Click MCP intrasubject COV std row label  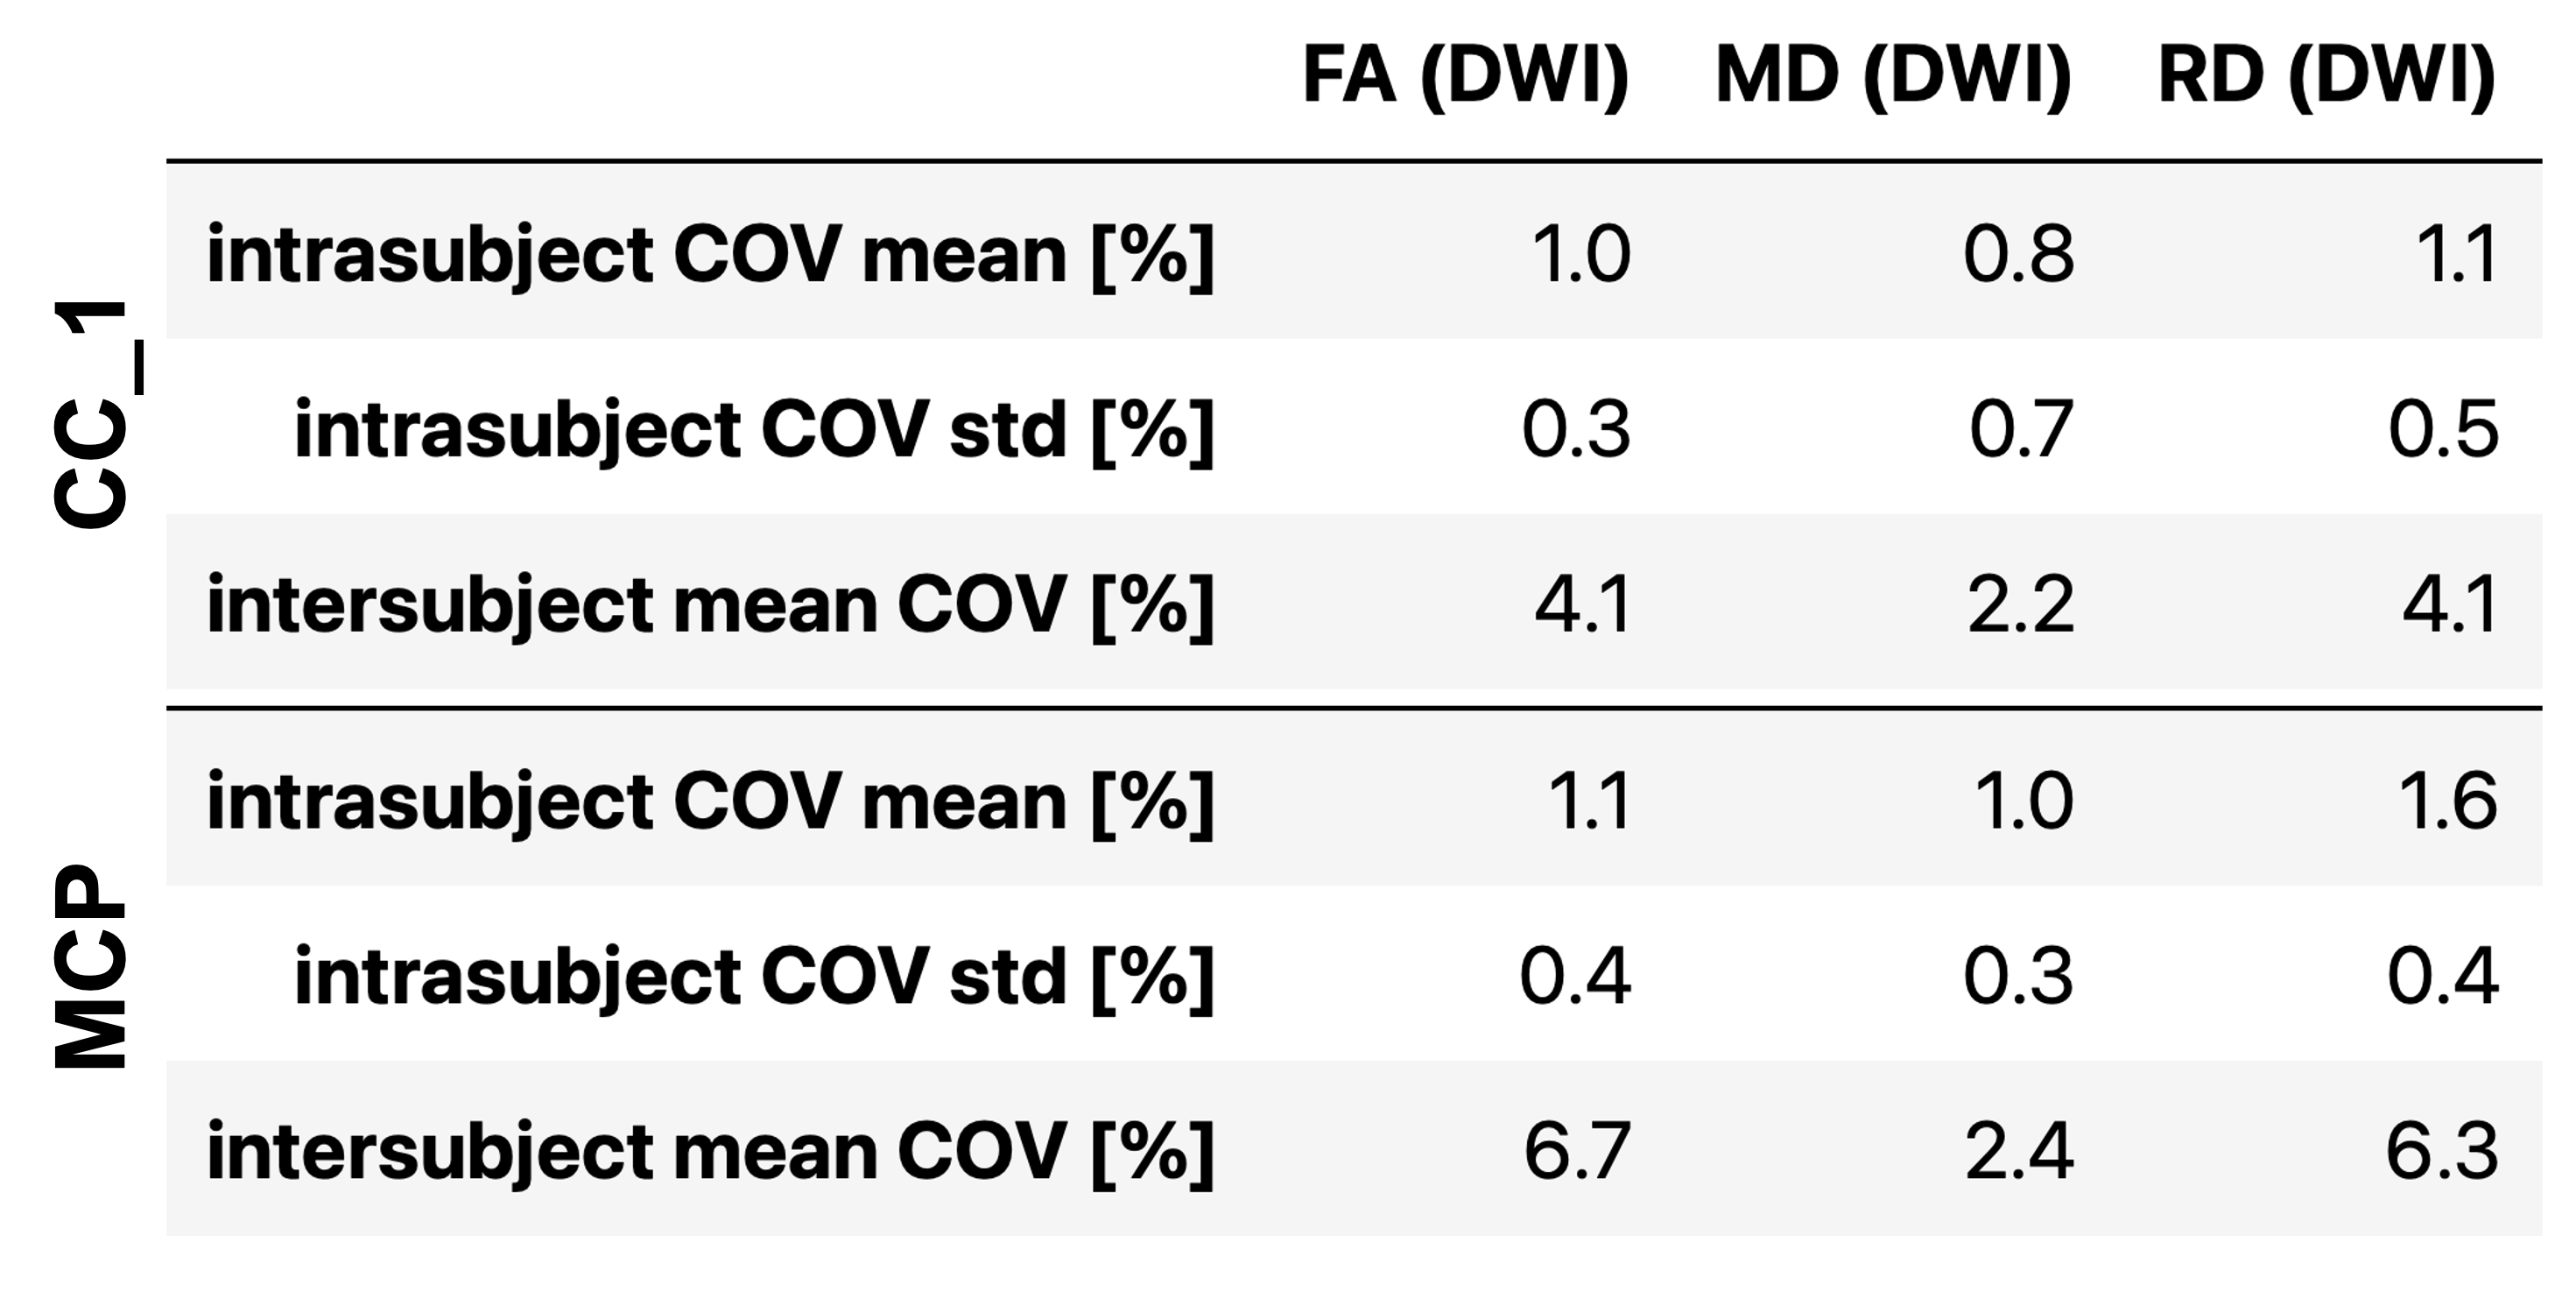point(754,977)
